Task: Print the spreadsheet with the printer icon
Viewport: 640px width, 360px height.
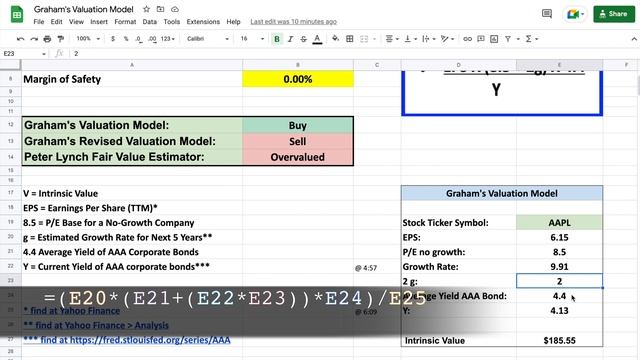Action: pos(47,39)
